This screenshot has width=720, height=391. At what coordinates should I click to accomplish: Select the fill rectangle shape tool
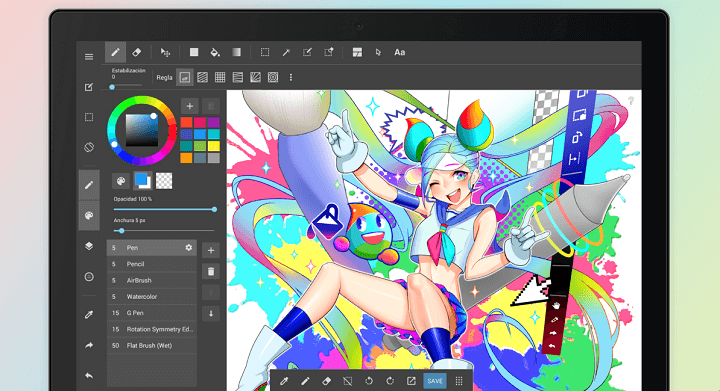194,52
